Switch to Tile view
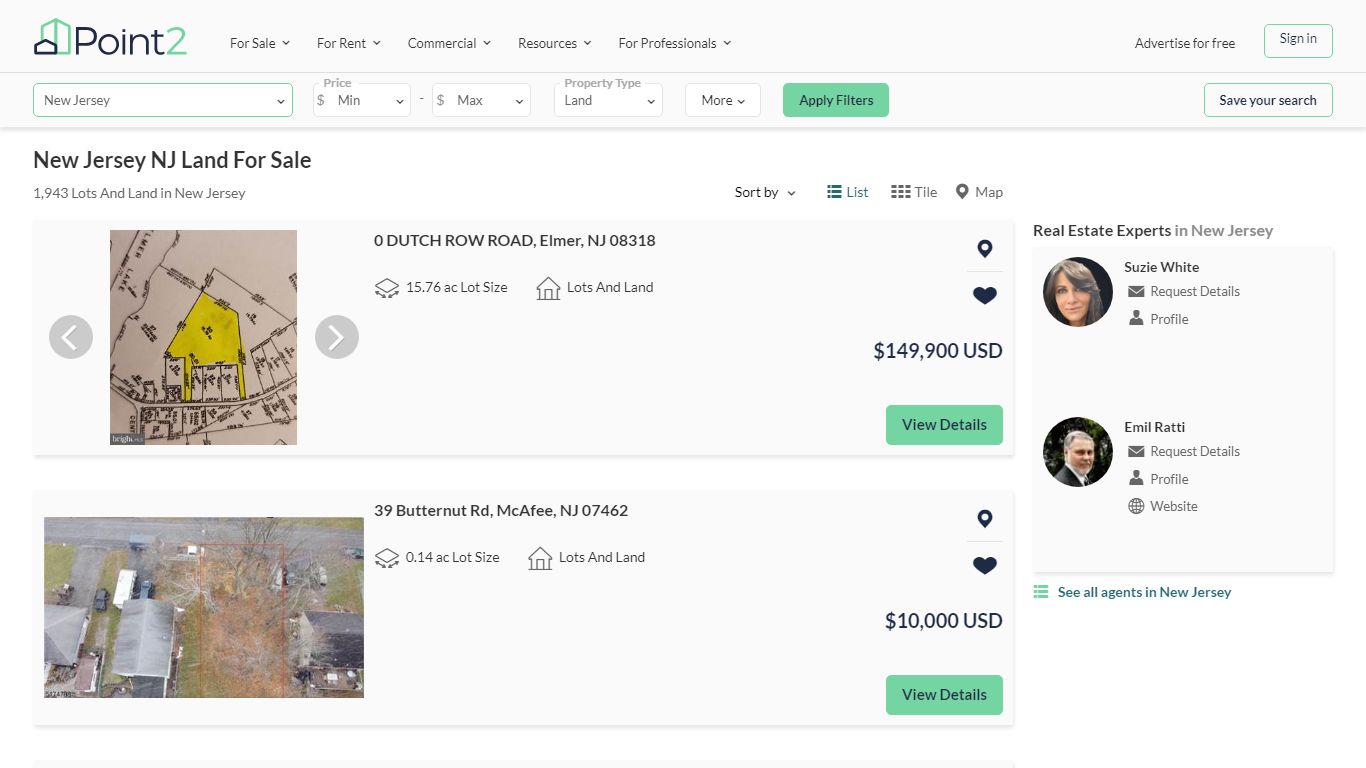This screenshot has width=1366, height=768. [x=914, y=192]
